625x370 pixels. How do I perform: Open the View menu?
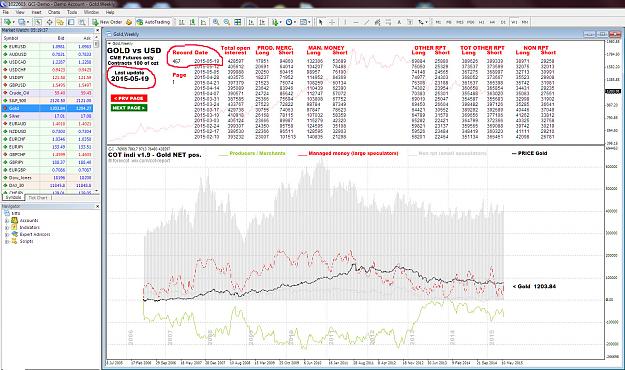(x=20, y=12)
